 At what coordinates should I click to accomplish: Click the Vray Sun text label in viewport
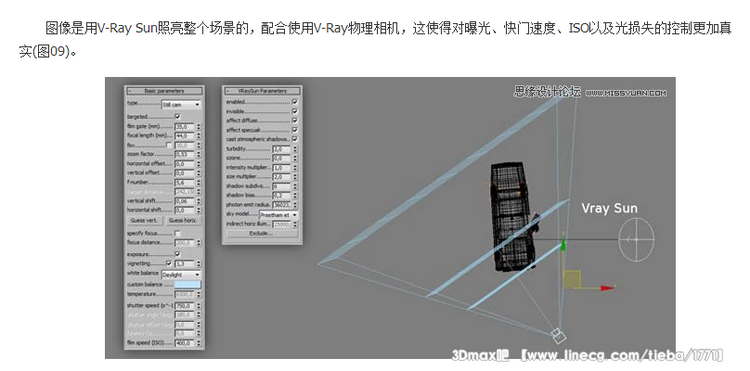609,208
